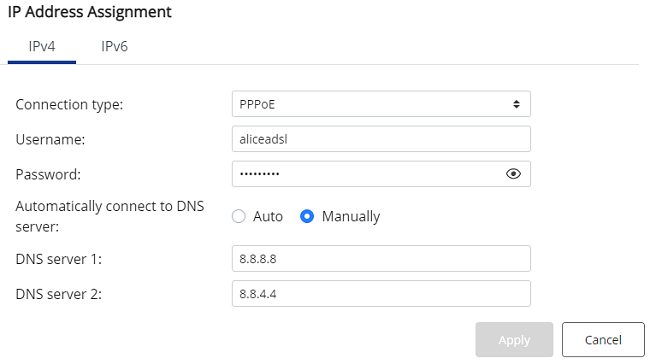
Task: Select the Auto DNS radio button
Action: point(238,216)
